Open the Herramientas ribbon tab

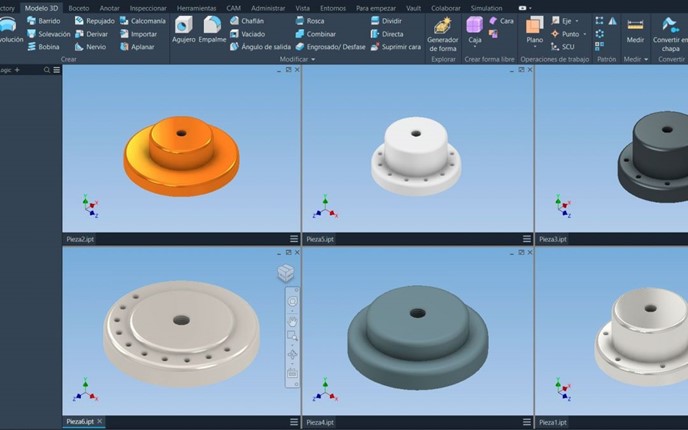pyautogui.click(x=196, y=8)
